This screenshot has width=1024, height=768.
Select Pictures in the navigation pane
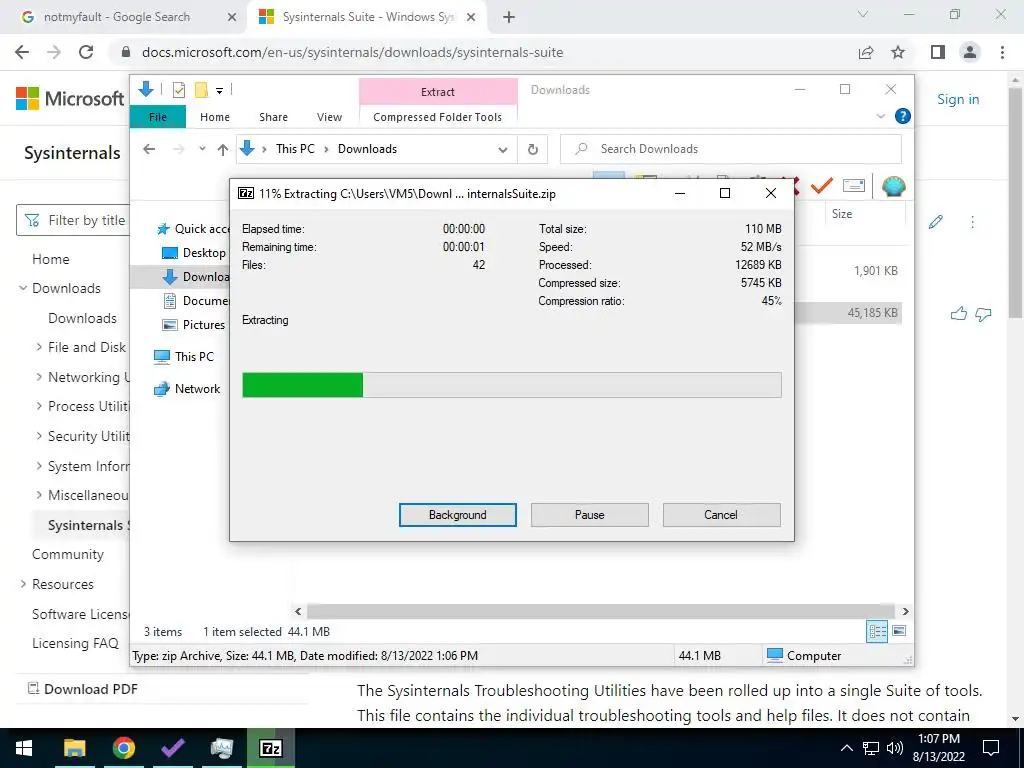194,325
